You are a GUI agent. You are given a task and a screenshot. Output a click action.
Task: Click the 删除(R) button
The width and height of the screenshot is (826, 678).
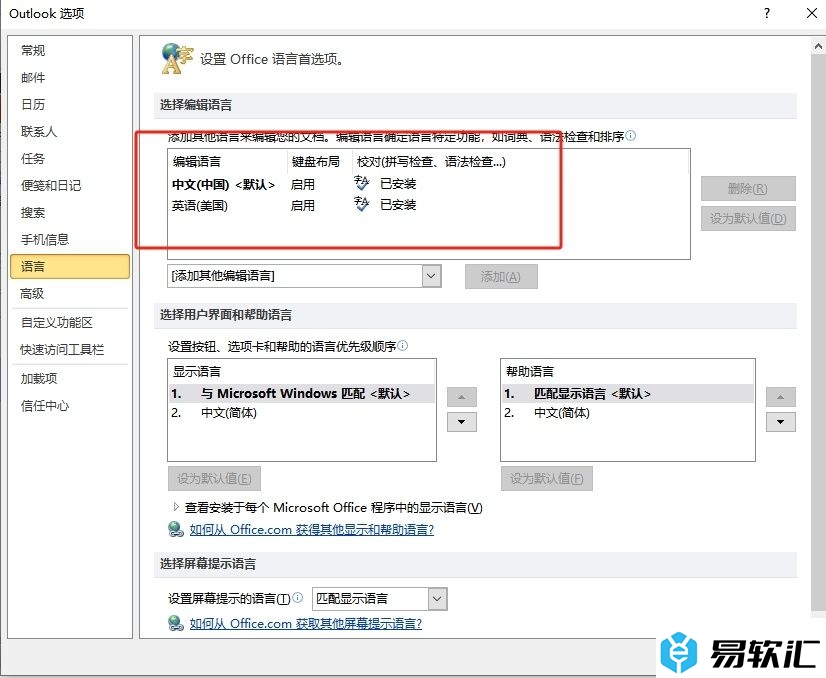[748, 189]
